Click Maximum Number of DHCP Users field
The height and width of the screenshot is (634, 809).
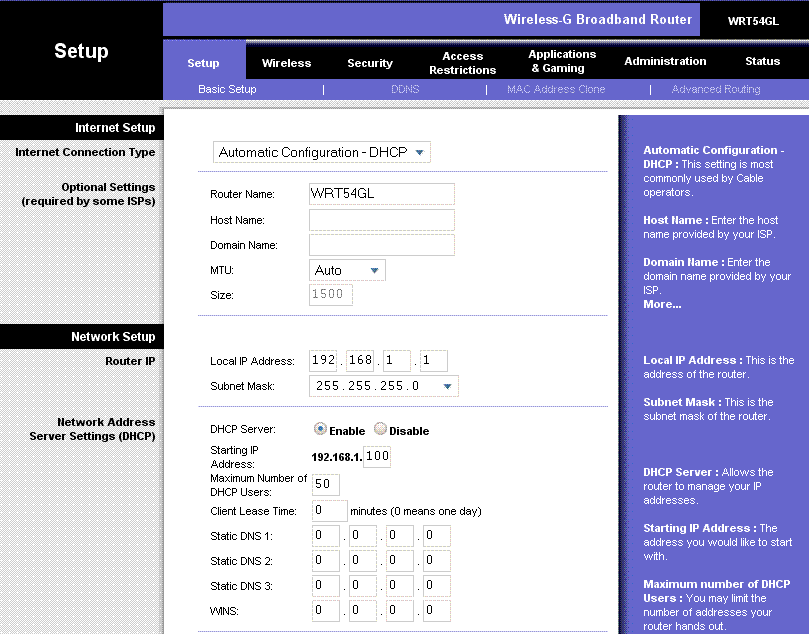coord(326,484)
